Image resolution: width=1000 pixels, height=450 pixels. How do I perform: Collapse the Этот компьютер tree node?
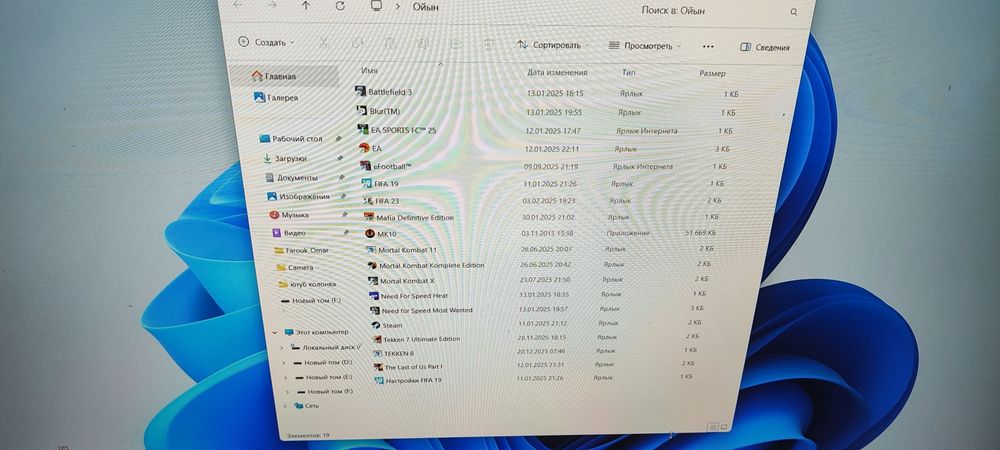click(275, 332)
